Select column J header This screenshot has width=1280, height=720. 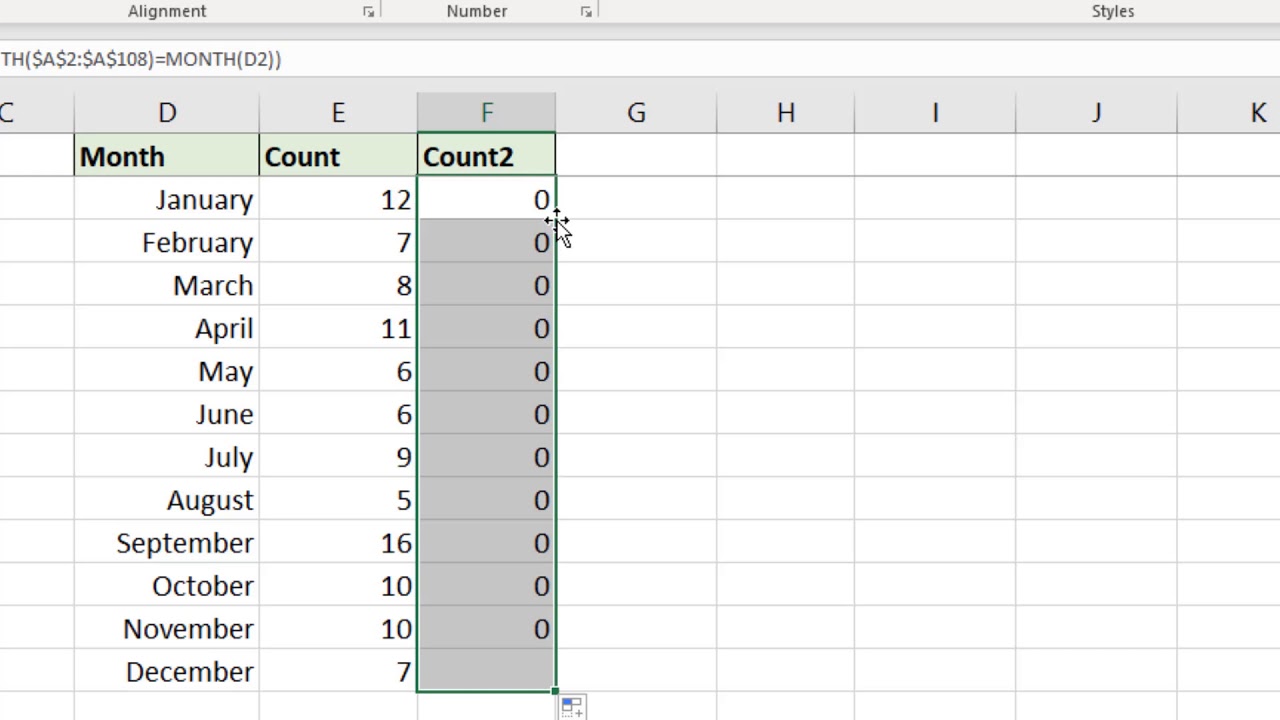1096,113
